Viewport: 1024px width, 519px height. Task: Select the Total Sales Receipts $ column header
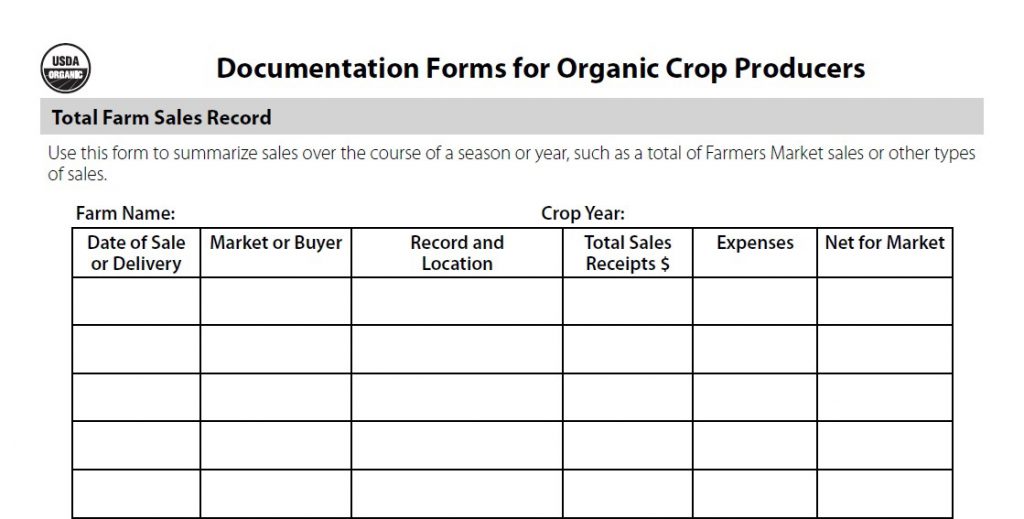click(x=627, y=253)
